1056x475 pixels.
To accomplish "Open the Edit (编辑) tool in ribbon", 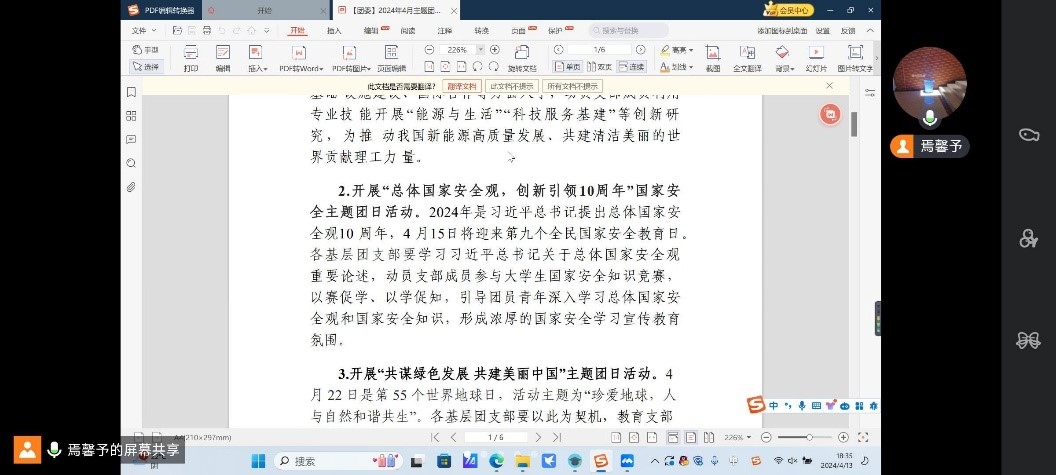I will (222, 58).
